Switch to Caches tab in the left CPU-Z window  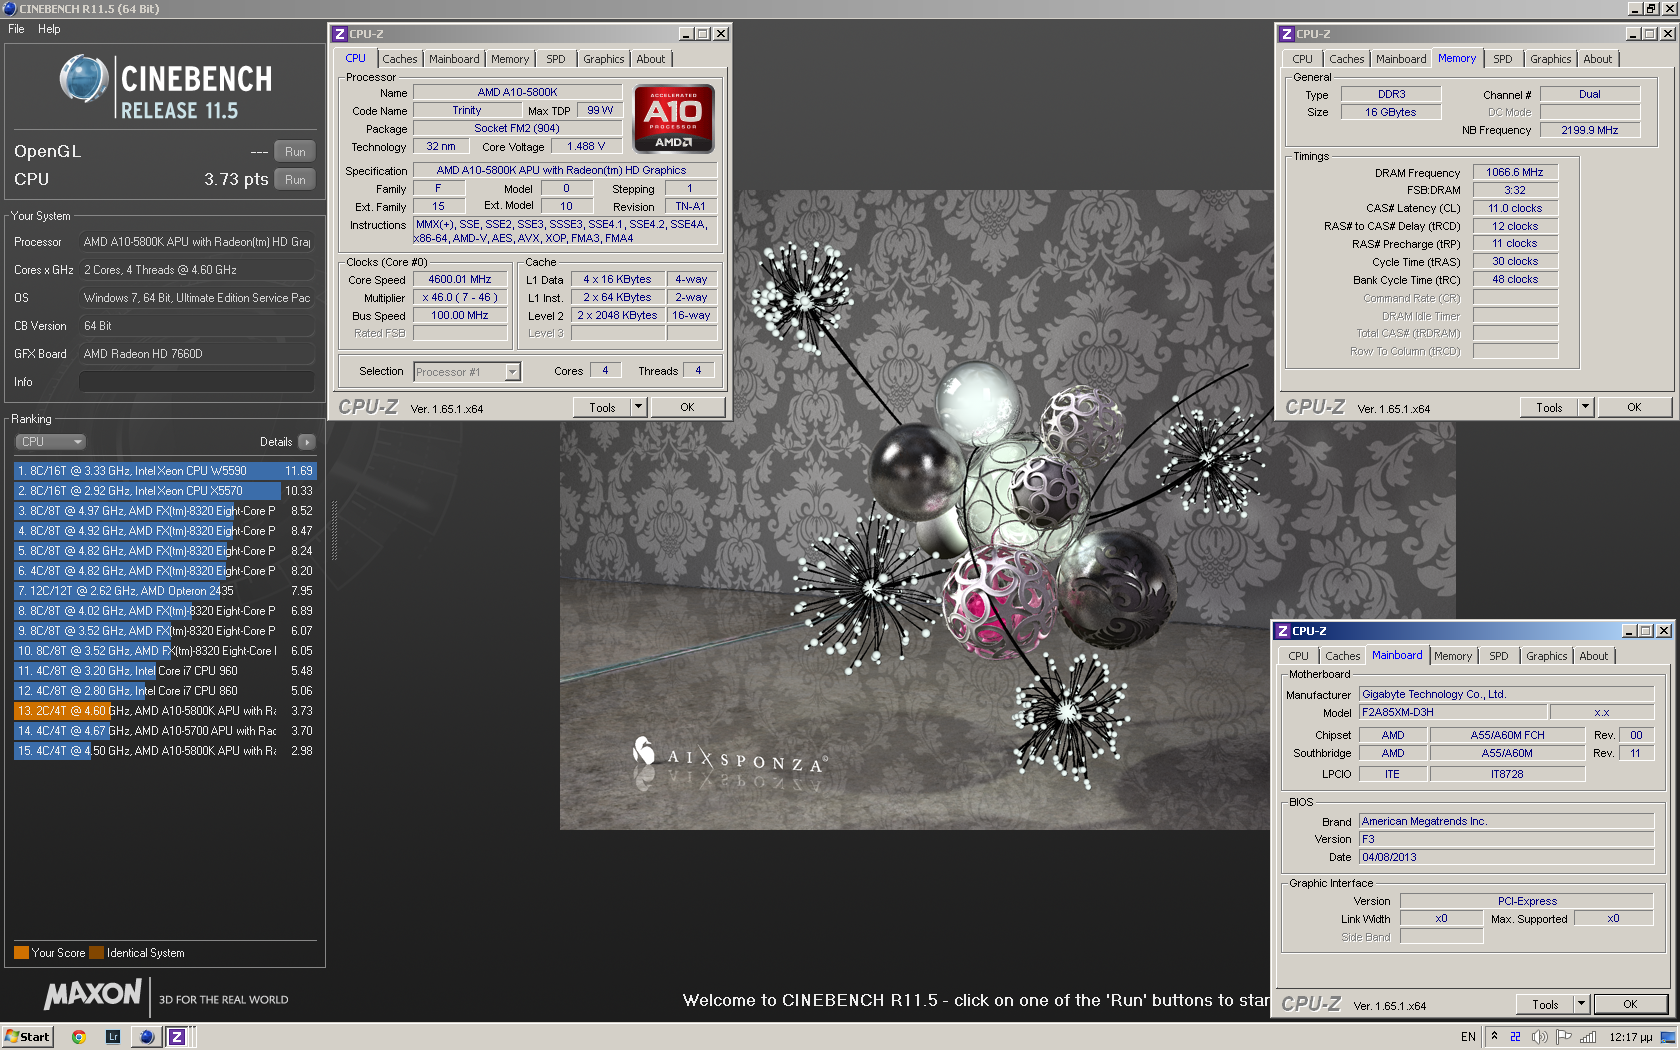coord(400,59)
